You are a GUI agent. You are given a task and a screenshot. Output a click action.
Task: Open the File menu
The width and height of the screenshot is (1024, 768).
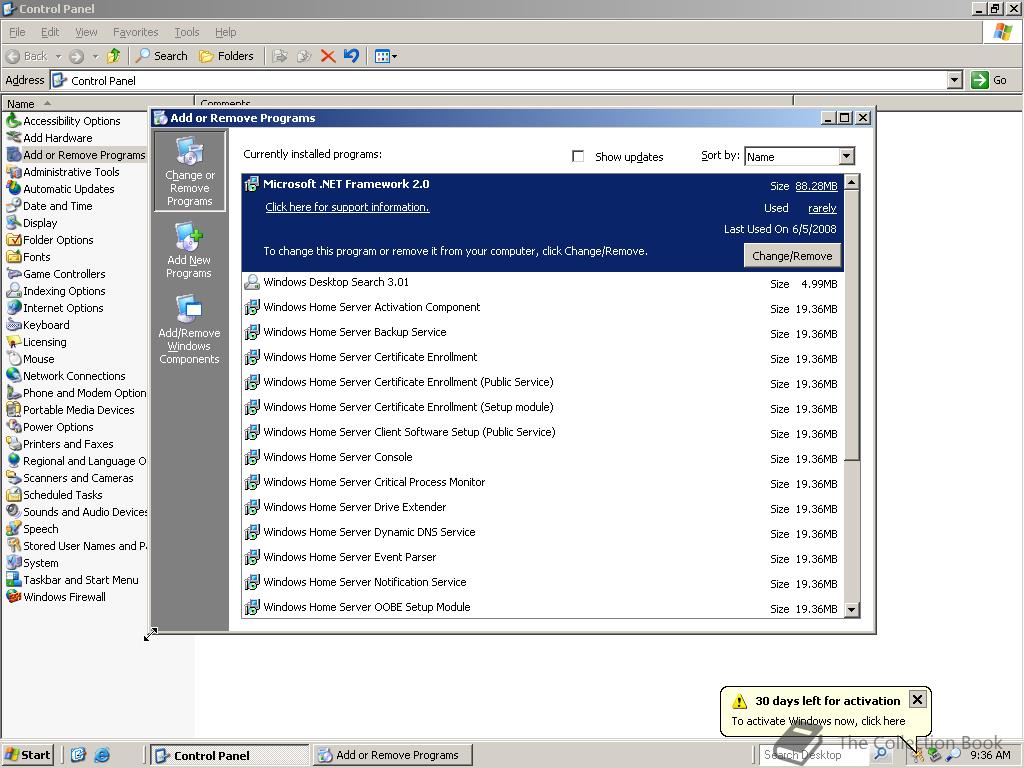pos(17,32)
